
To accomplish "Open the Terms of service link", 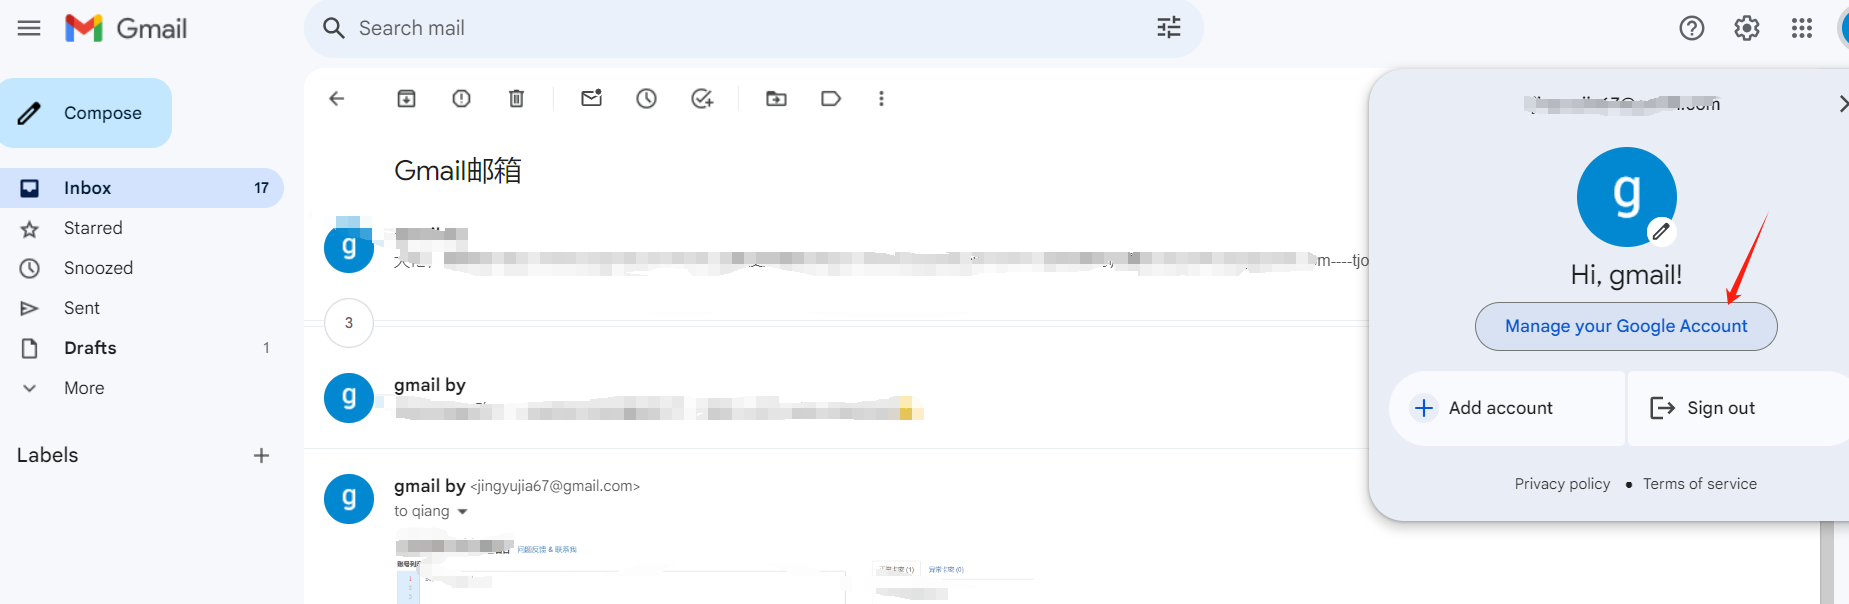I will [1700, 484].
